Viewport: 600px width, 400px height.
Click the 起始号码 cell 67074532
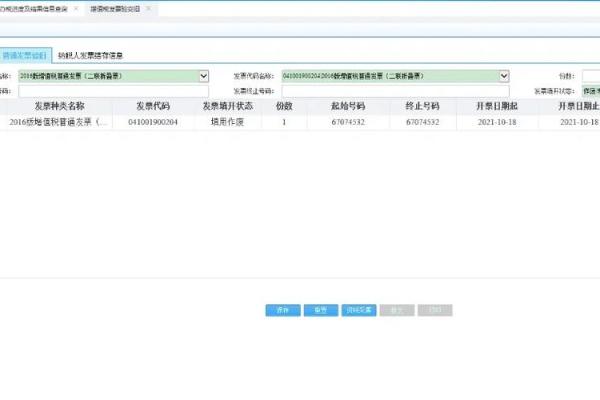pos(348,122)
